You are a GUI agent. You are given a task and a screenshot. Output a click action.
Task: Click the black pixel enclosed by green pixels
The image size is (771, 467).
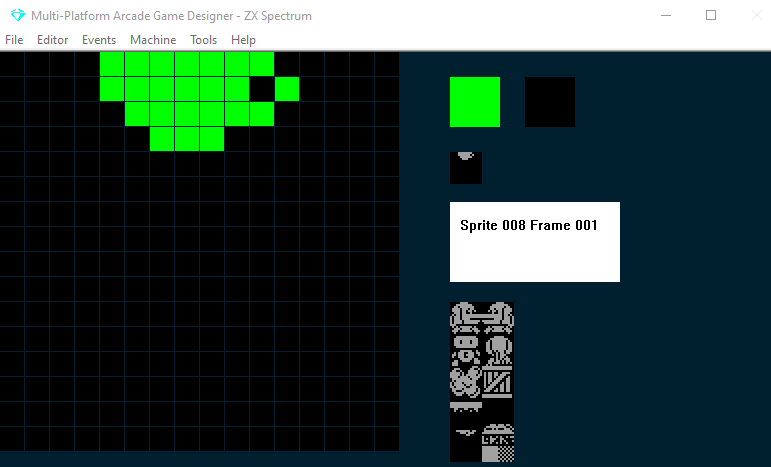[262, 89]
